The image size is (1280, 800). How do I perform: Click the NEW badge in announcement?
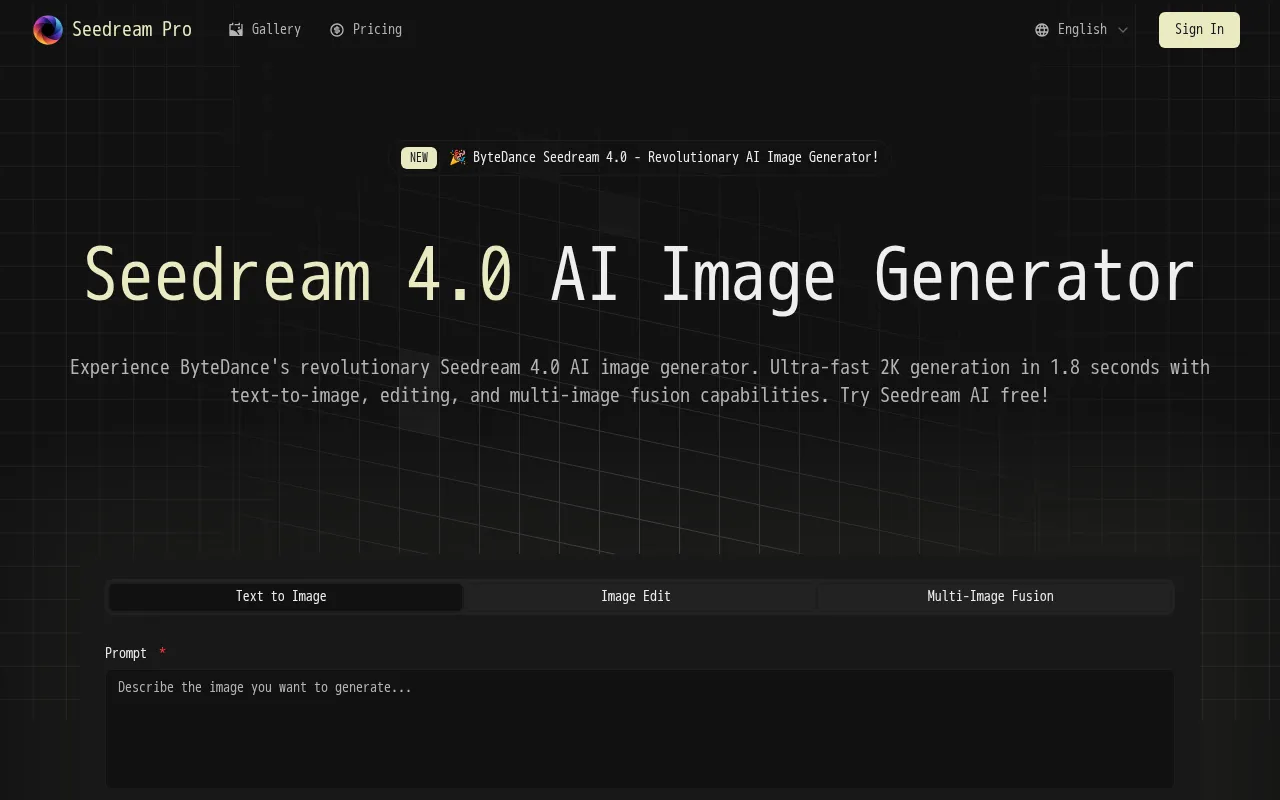[419, 158]
